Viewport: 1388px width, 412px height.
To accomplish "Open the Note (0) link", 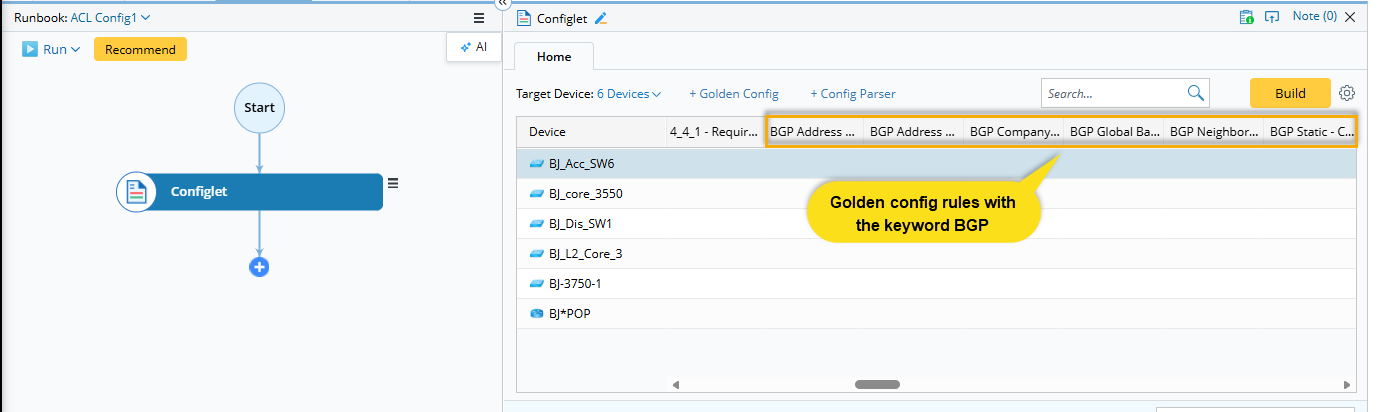I will (x=1314, y=16).
